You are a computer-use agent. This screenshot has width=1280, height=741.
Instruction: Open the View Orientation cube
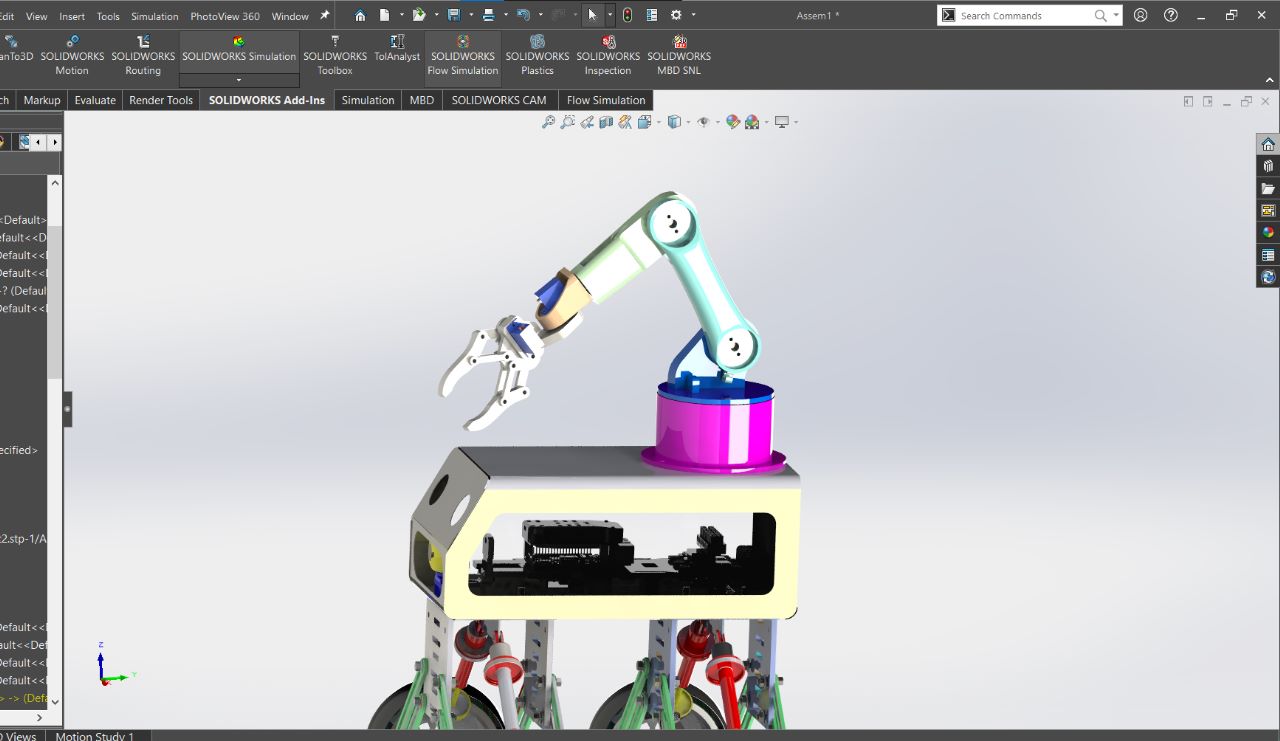(644, 122)
